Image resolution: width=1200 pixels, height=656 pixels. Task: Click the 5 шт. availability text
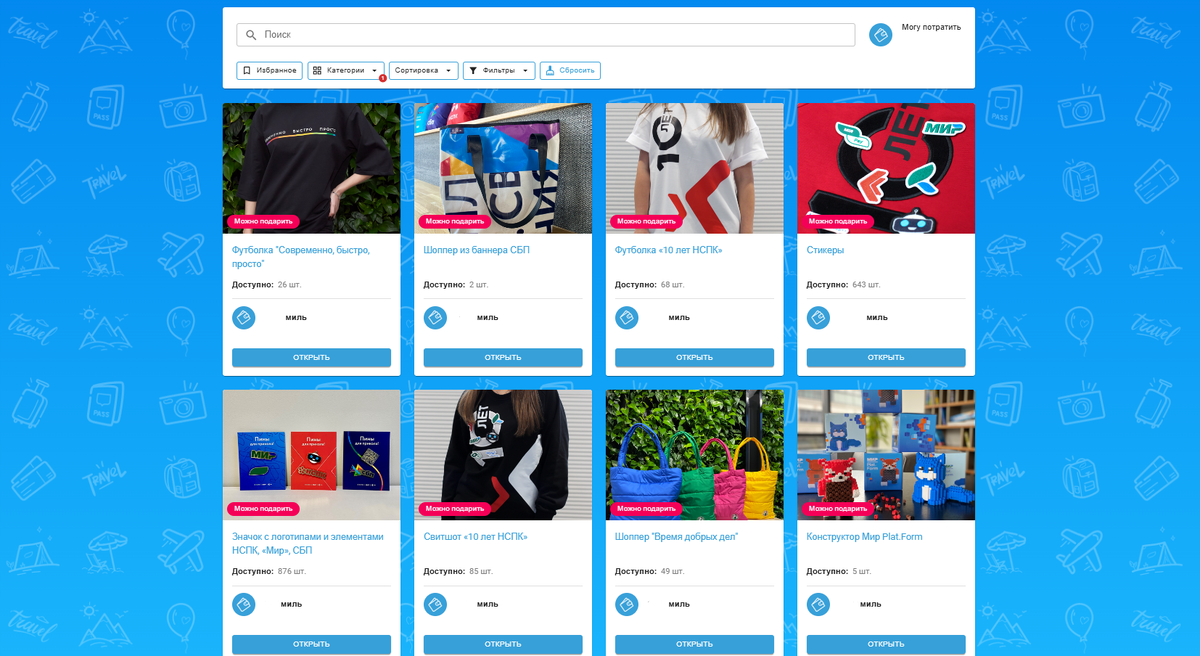point(863,572)
